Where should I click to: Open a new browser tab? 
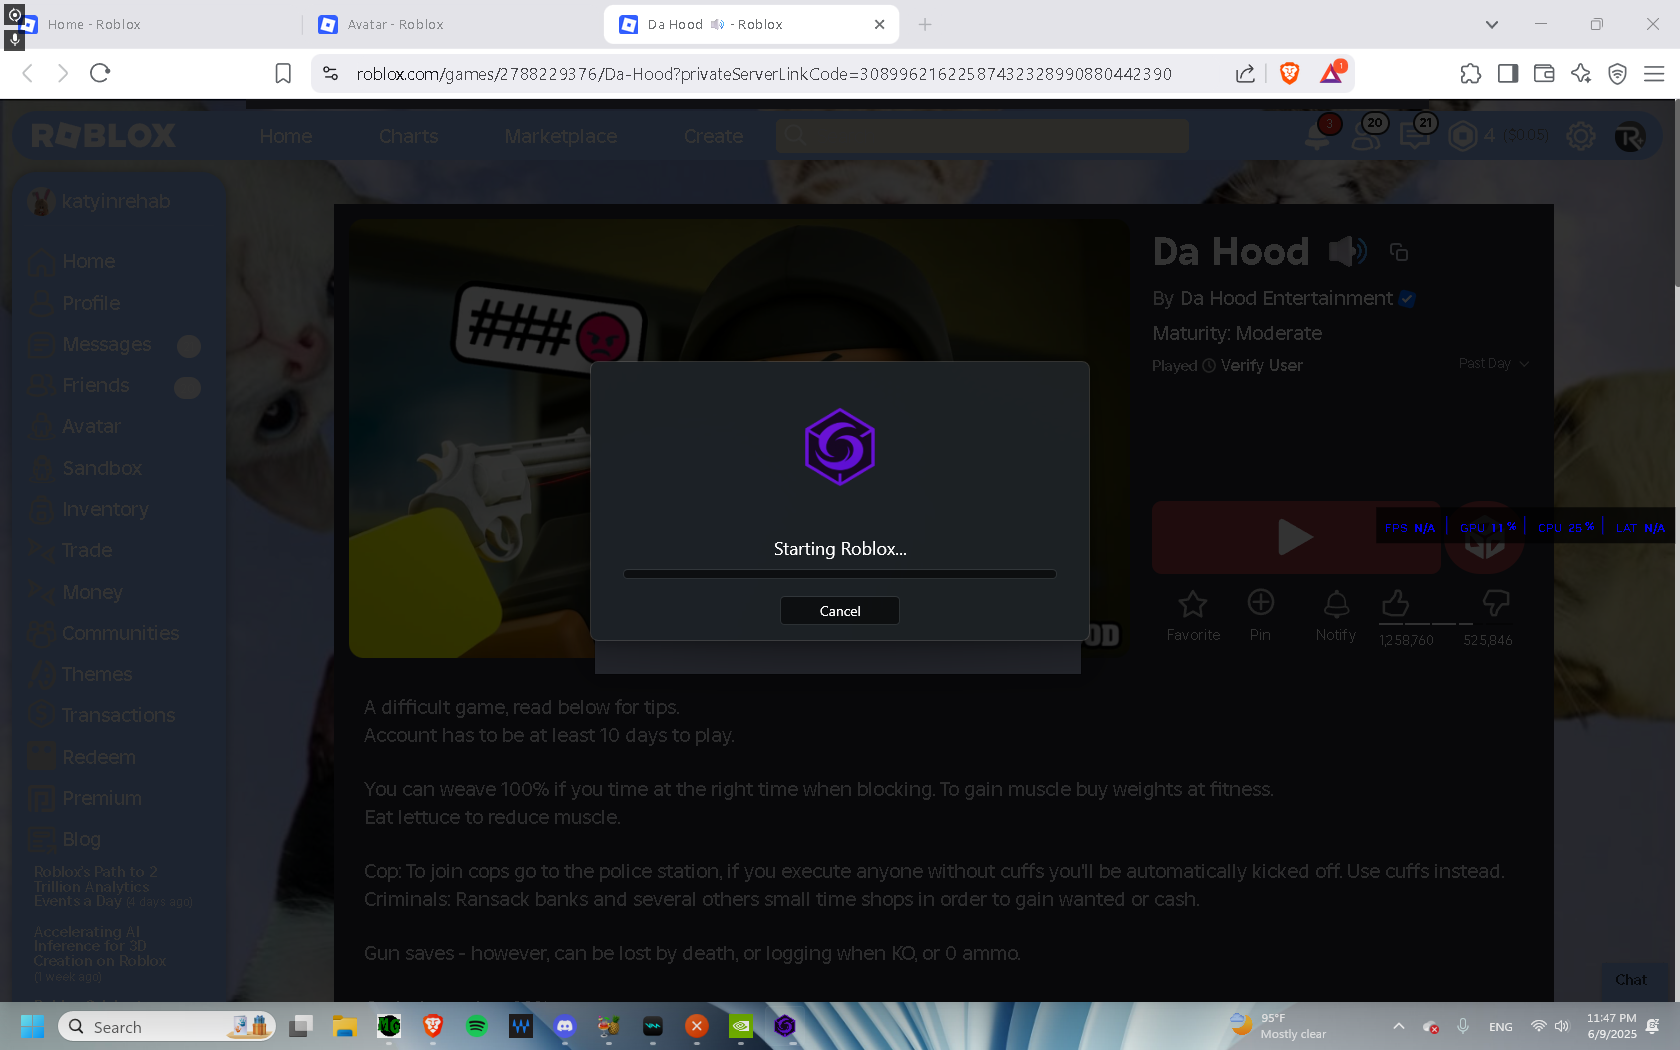(x=925, y=24)
